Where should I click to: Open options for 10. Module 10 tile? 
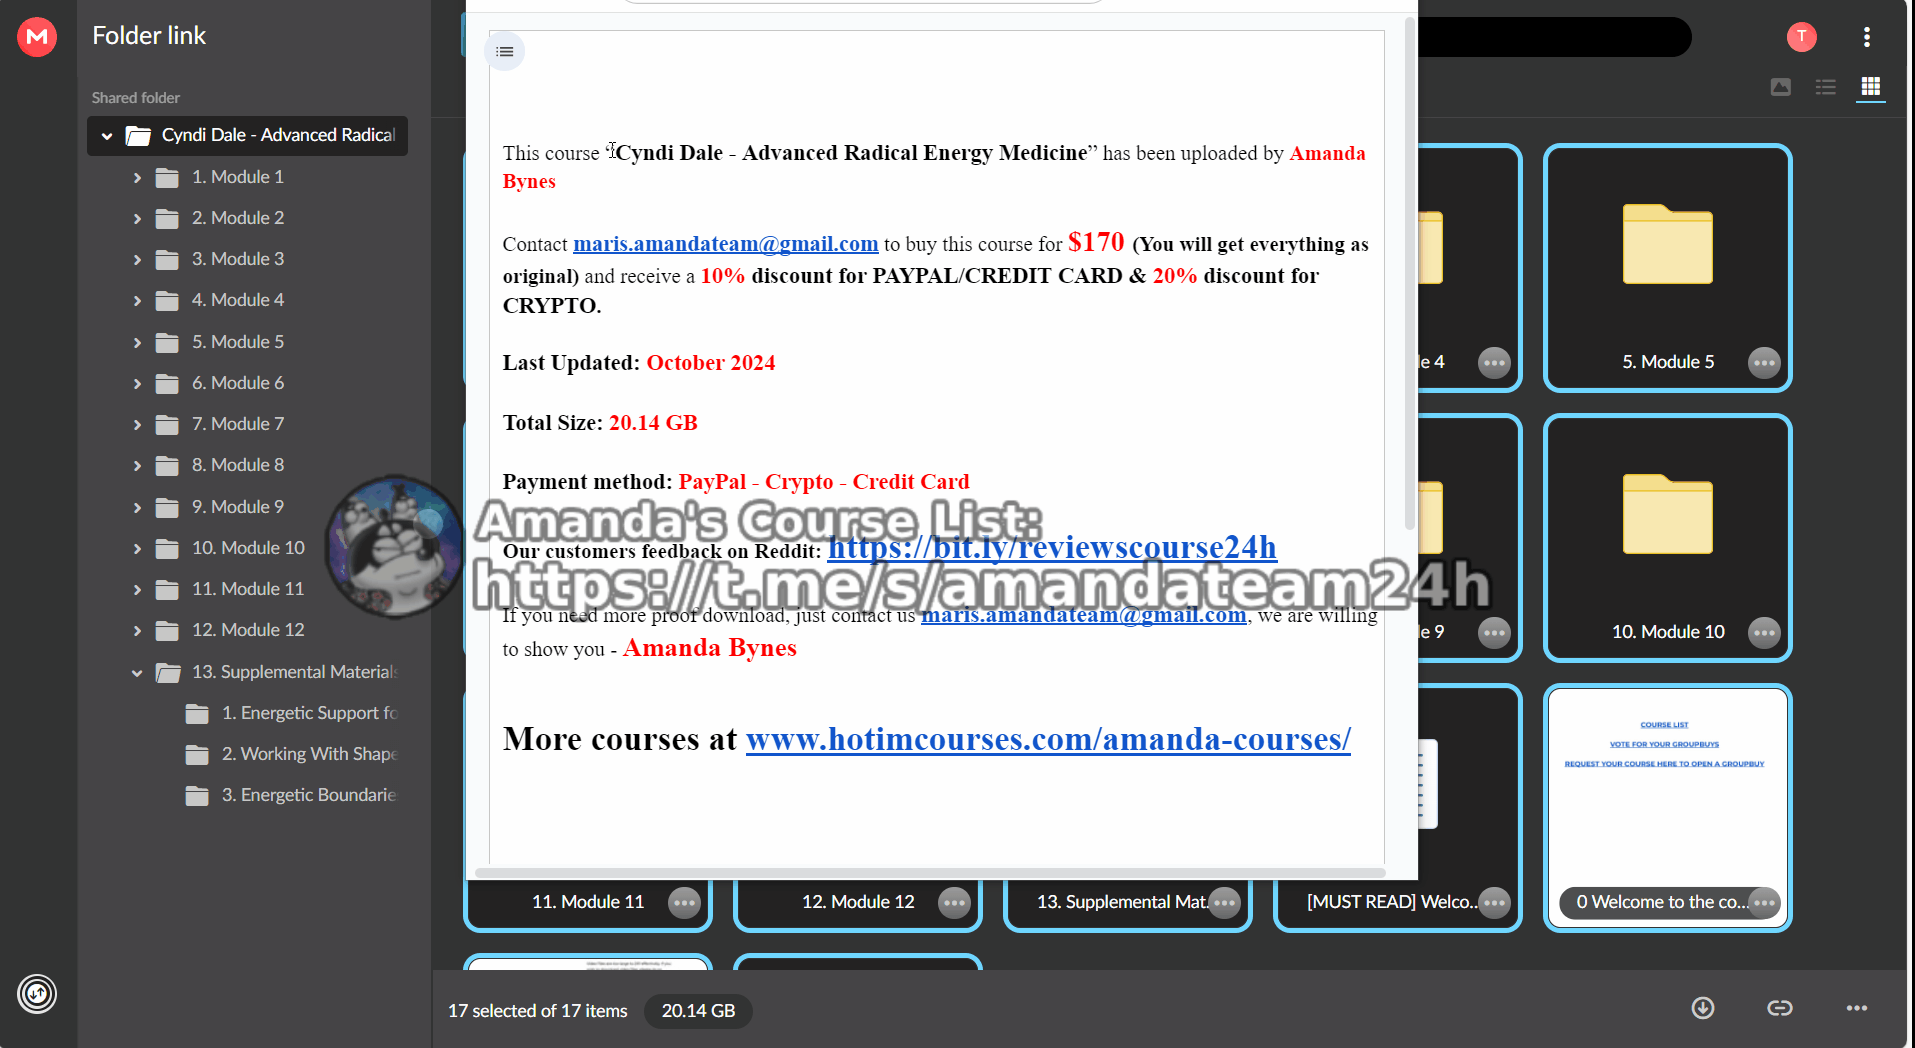click(x=1764, y=633)
